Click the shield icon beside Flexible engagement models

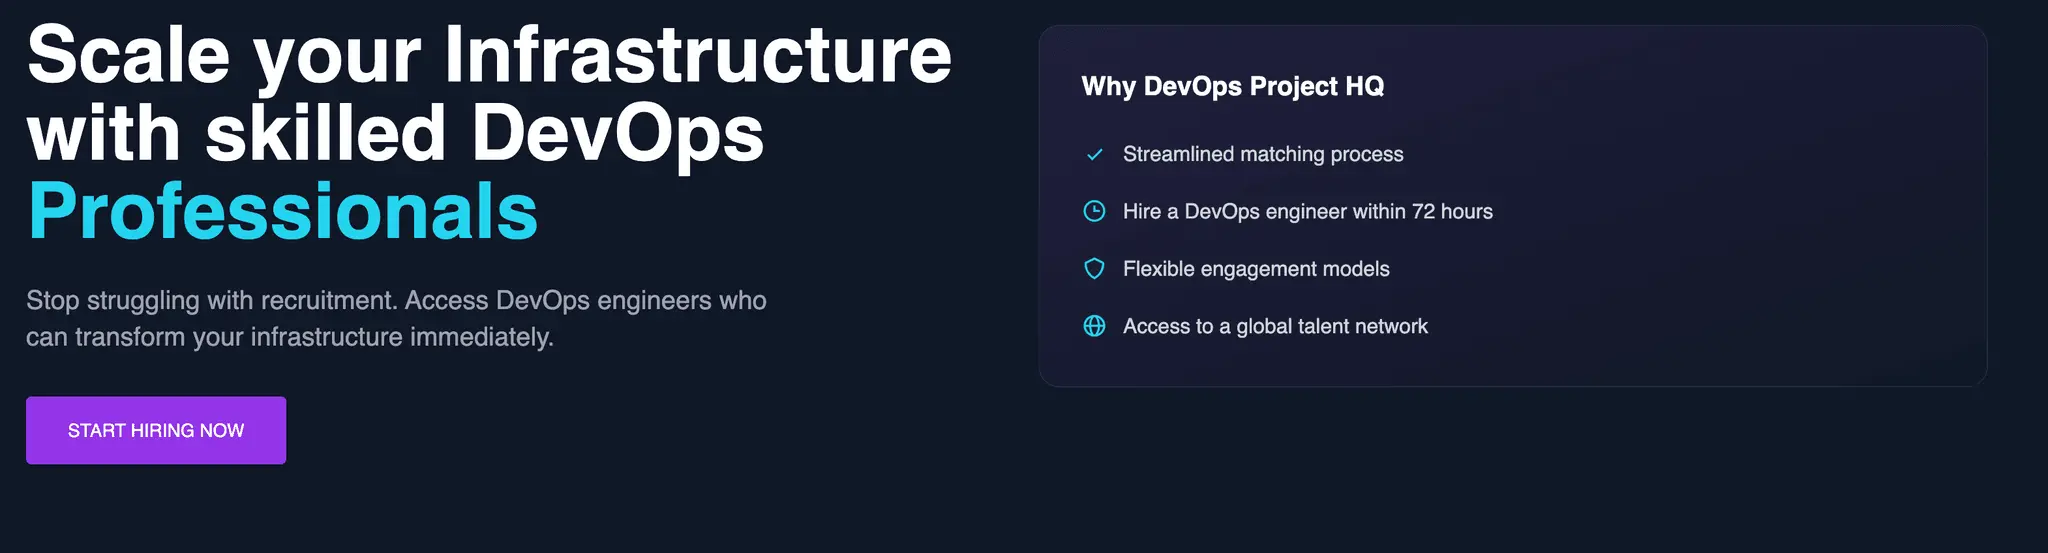pos(1095,269)
